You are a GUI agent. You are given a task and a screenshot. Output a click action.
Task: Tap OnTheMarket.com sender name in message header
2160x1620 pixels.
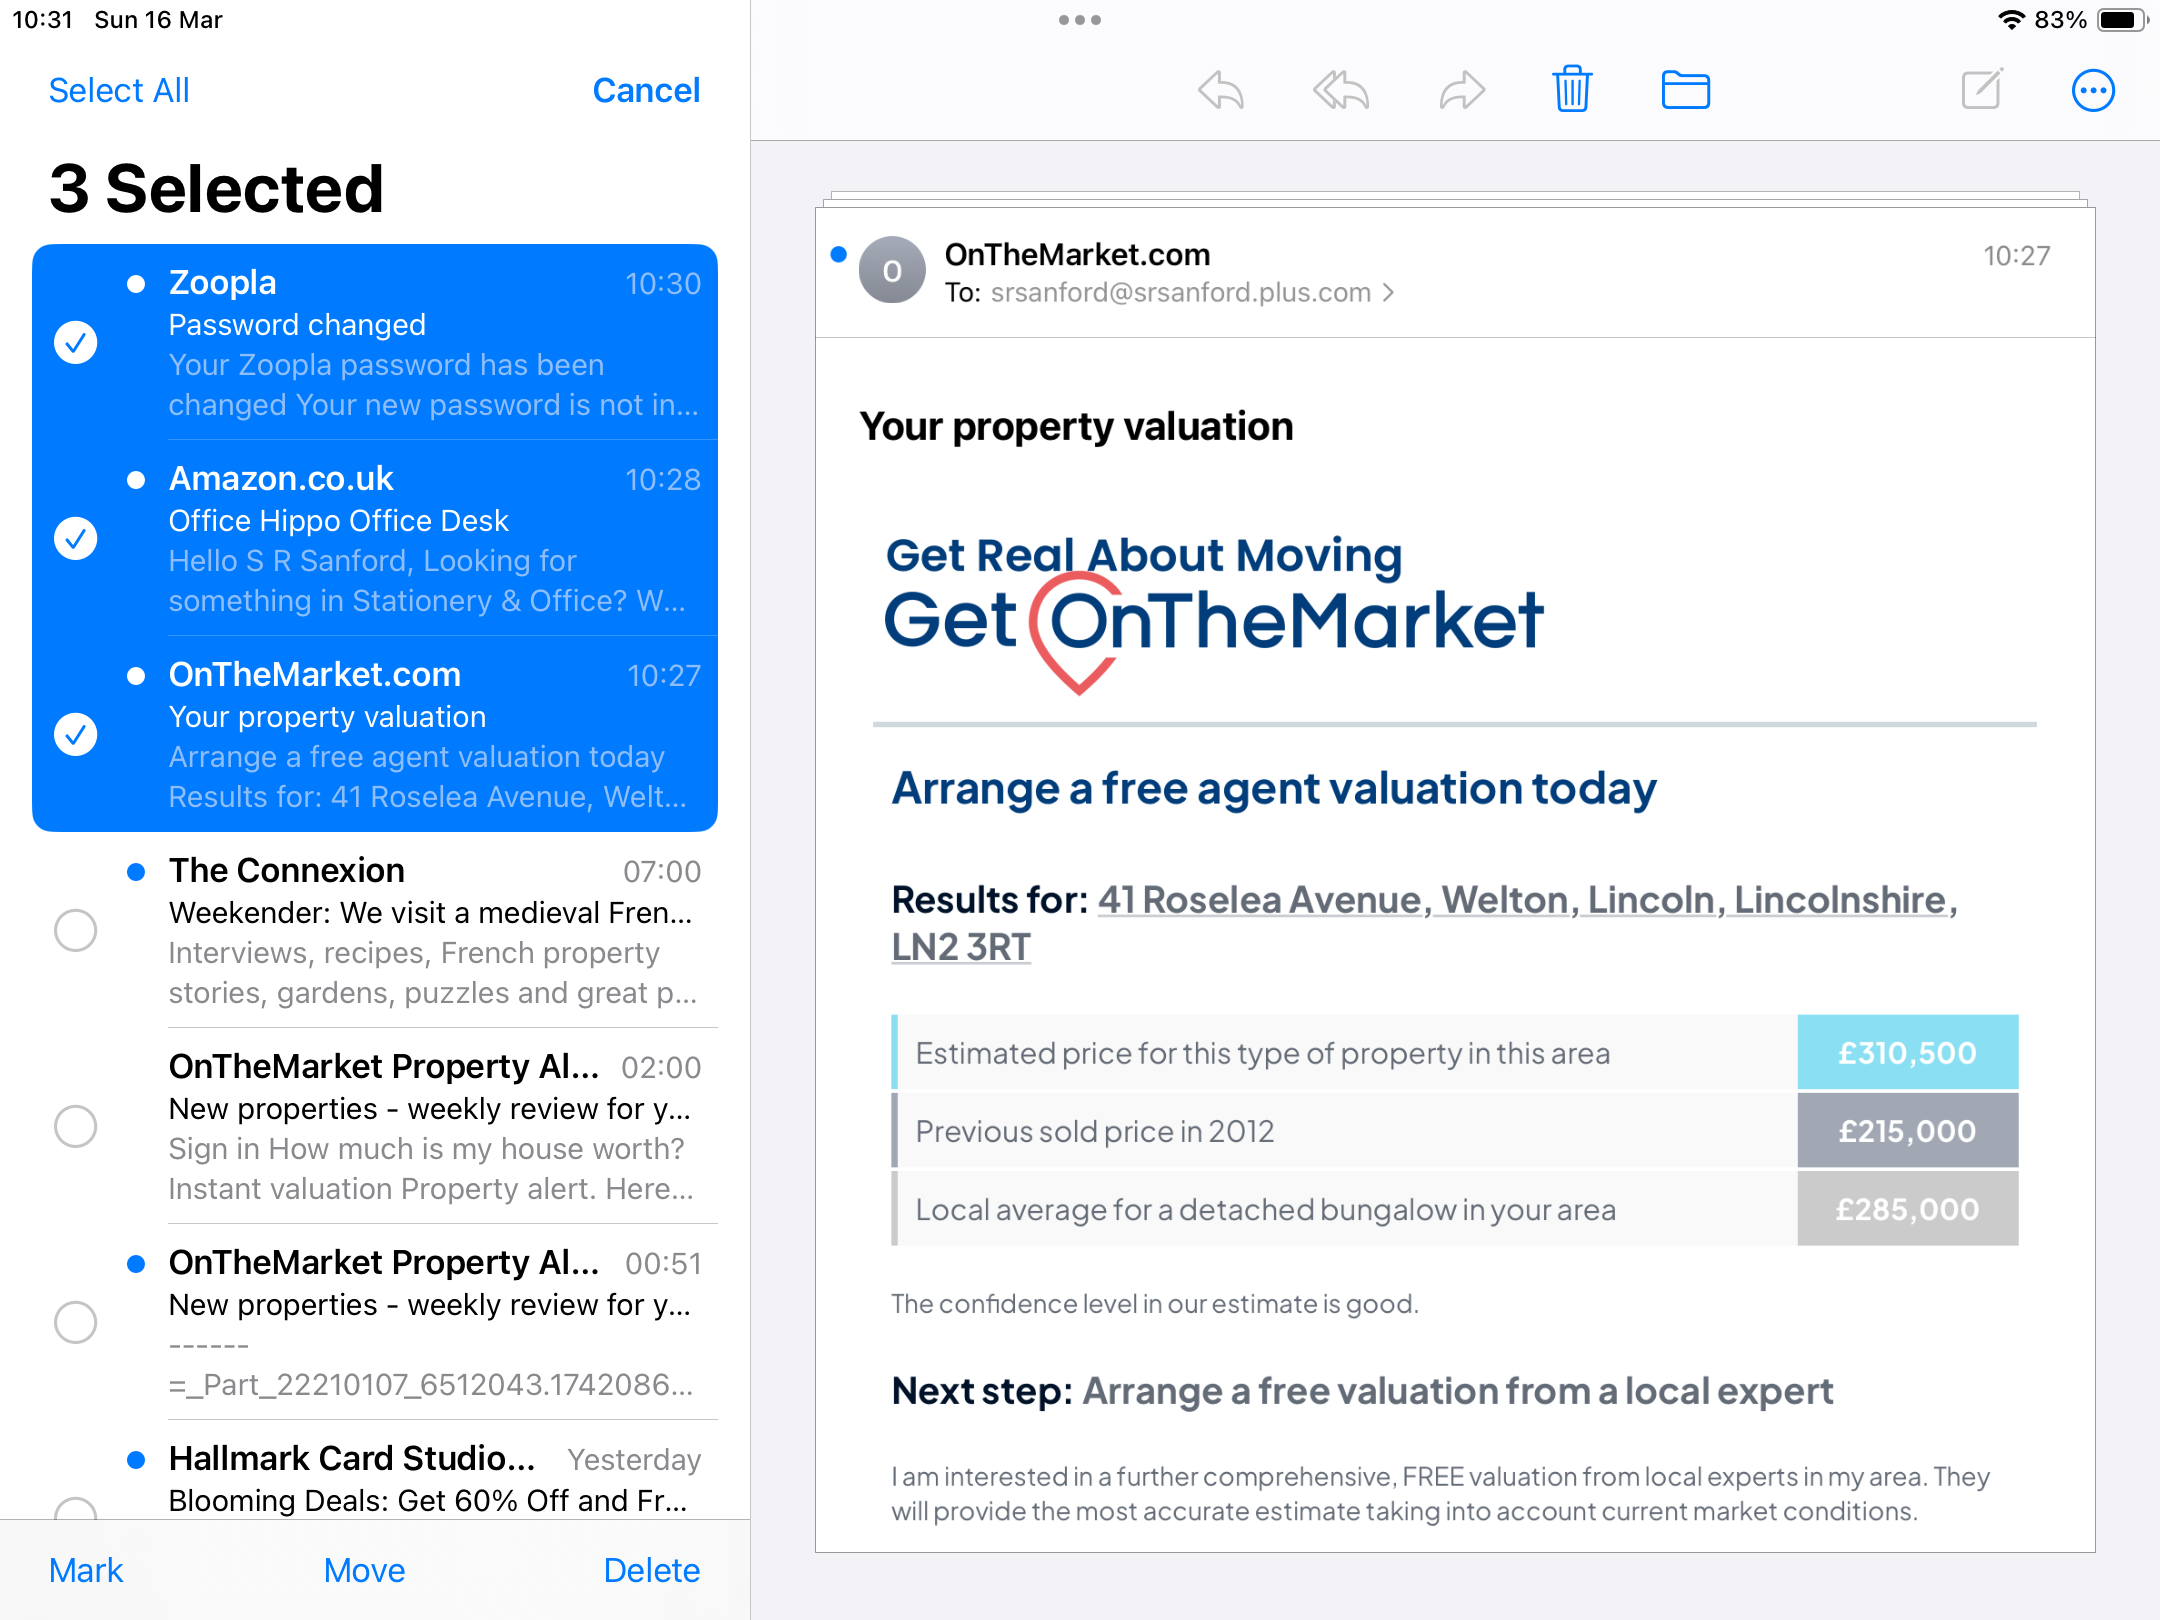[1077, 255]
